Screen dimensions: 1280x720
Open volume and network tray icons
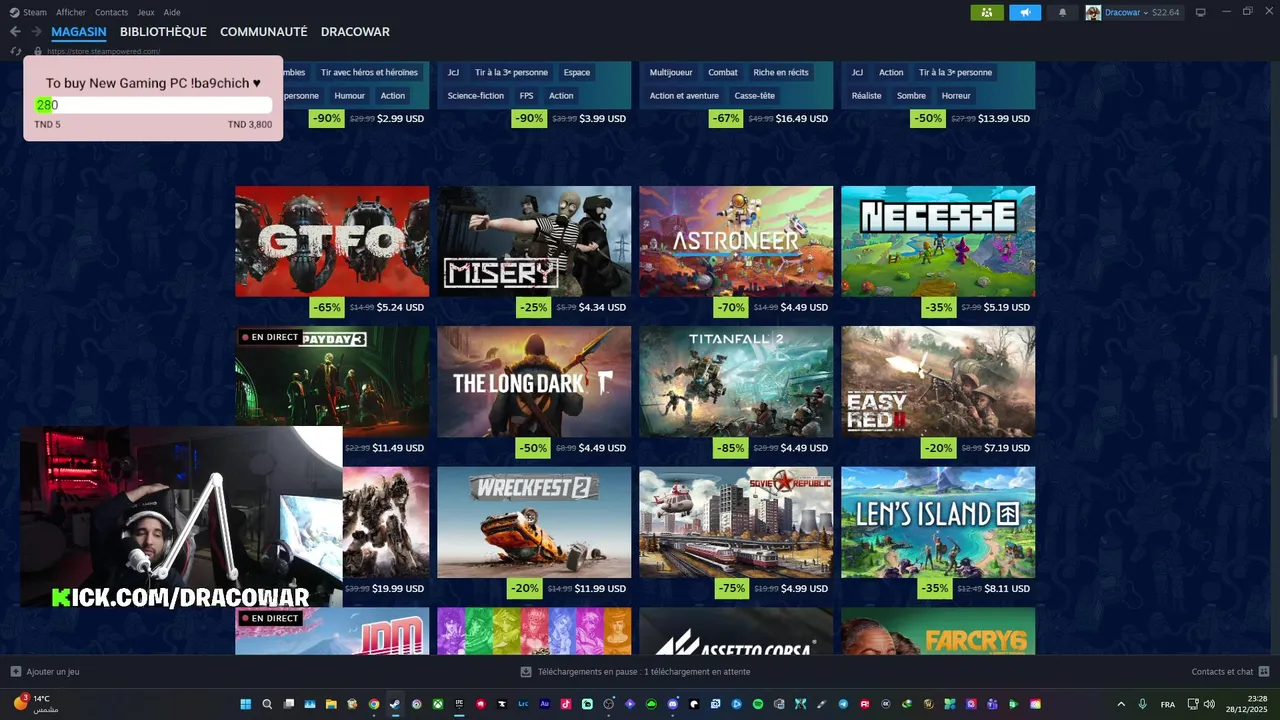point(1201,704)
